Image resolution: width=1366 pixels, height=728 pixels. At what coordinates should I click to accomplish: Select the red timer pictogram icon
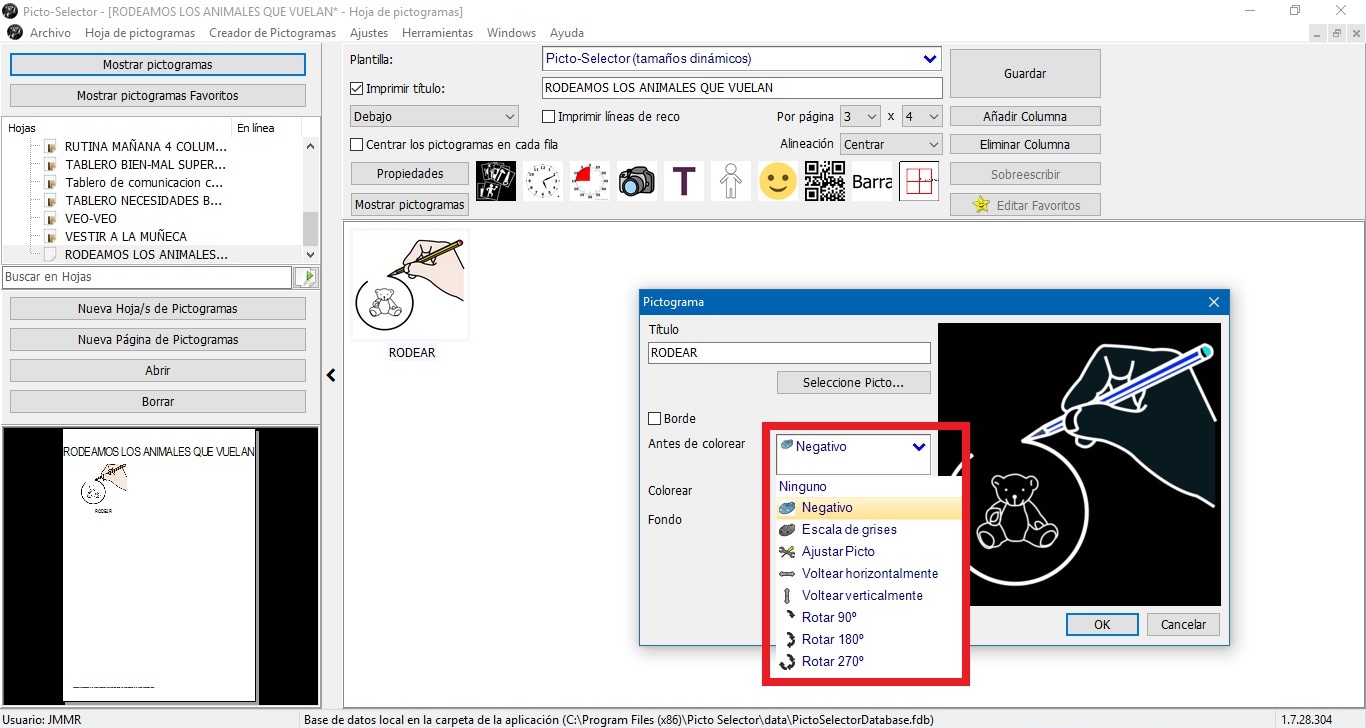590,181
